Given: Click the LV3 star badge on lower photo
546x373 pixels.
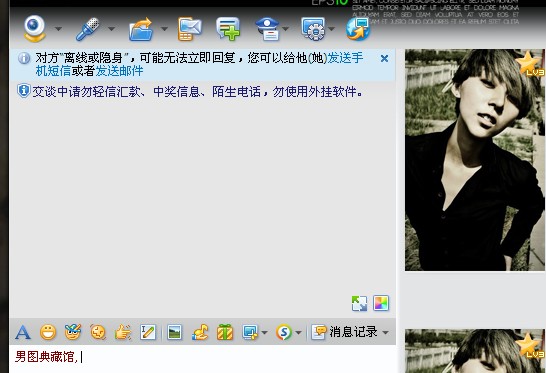Looking at the screenshot, I should tap(530, 345).
